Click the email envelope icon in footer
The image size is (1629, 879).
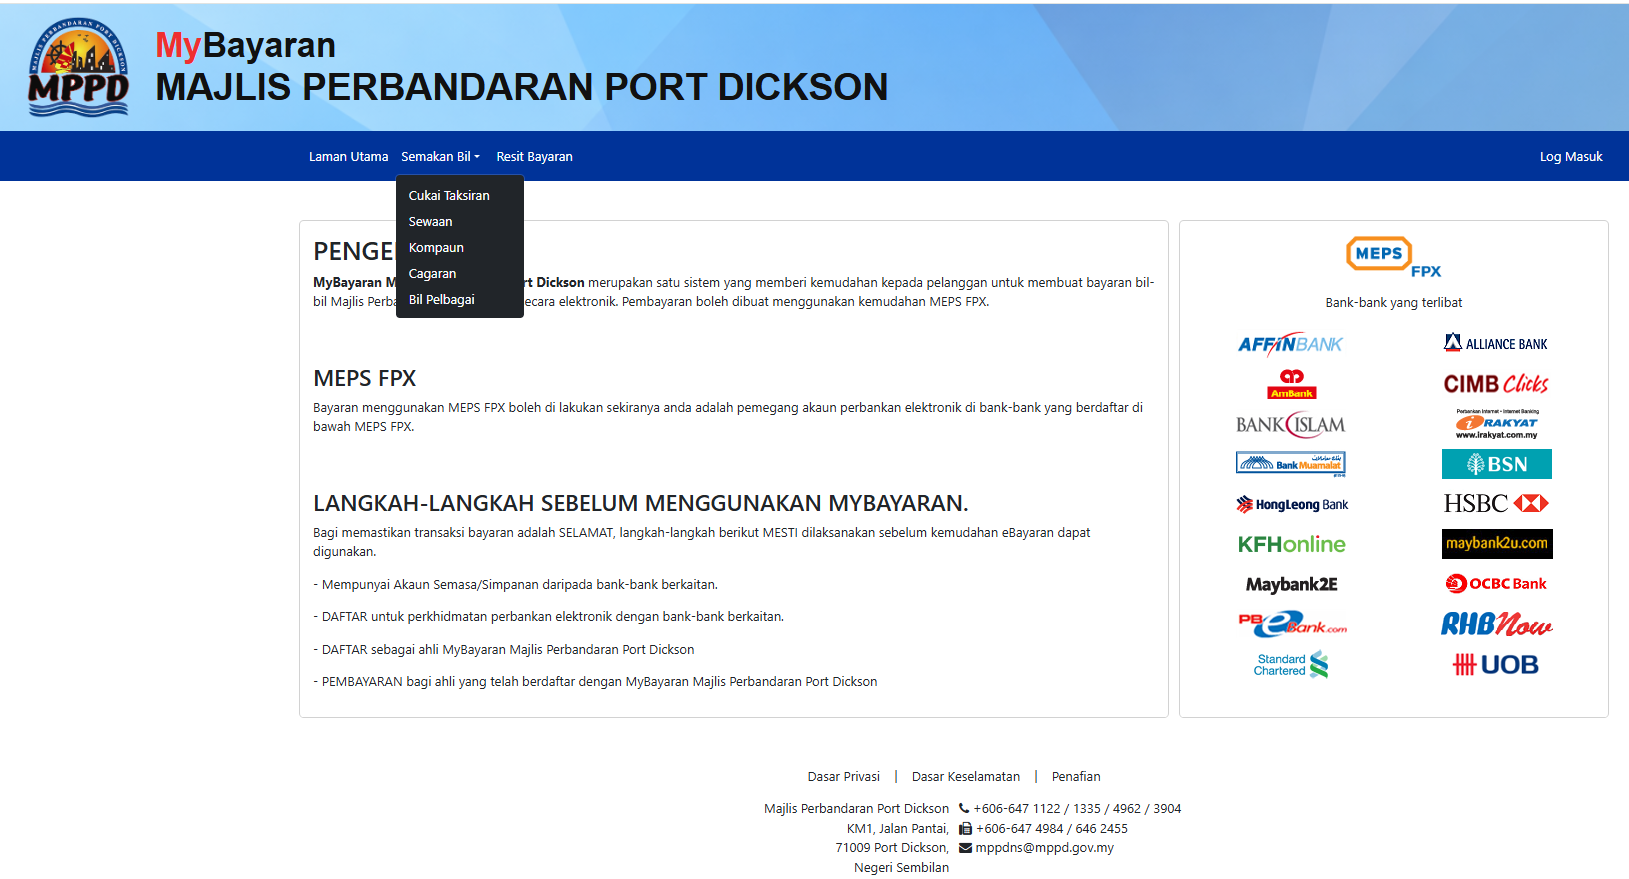tap(965, 848)
